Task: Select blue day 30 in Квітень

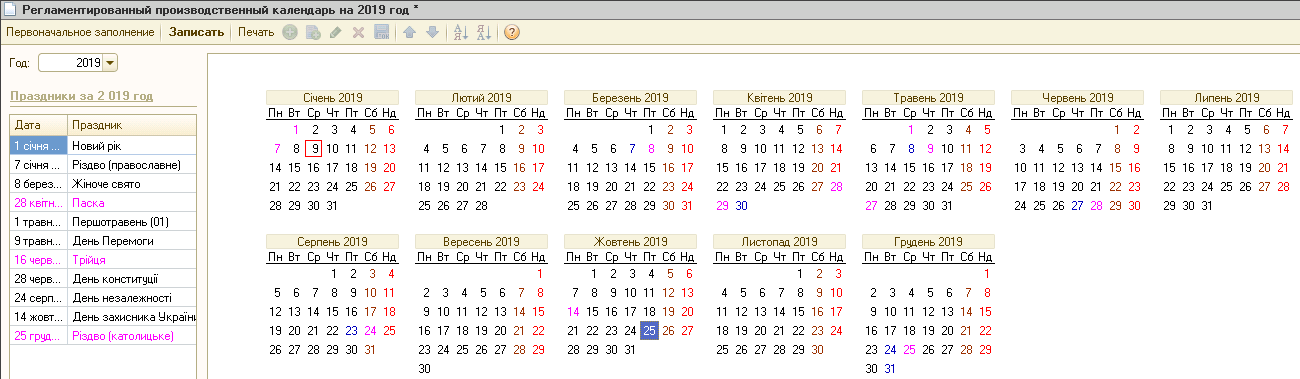Action: (741, 205)
